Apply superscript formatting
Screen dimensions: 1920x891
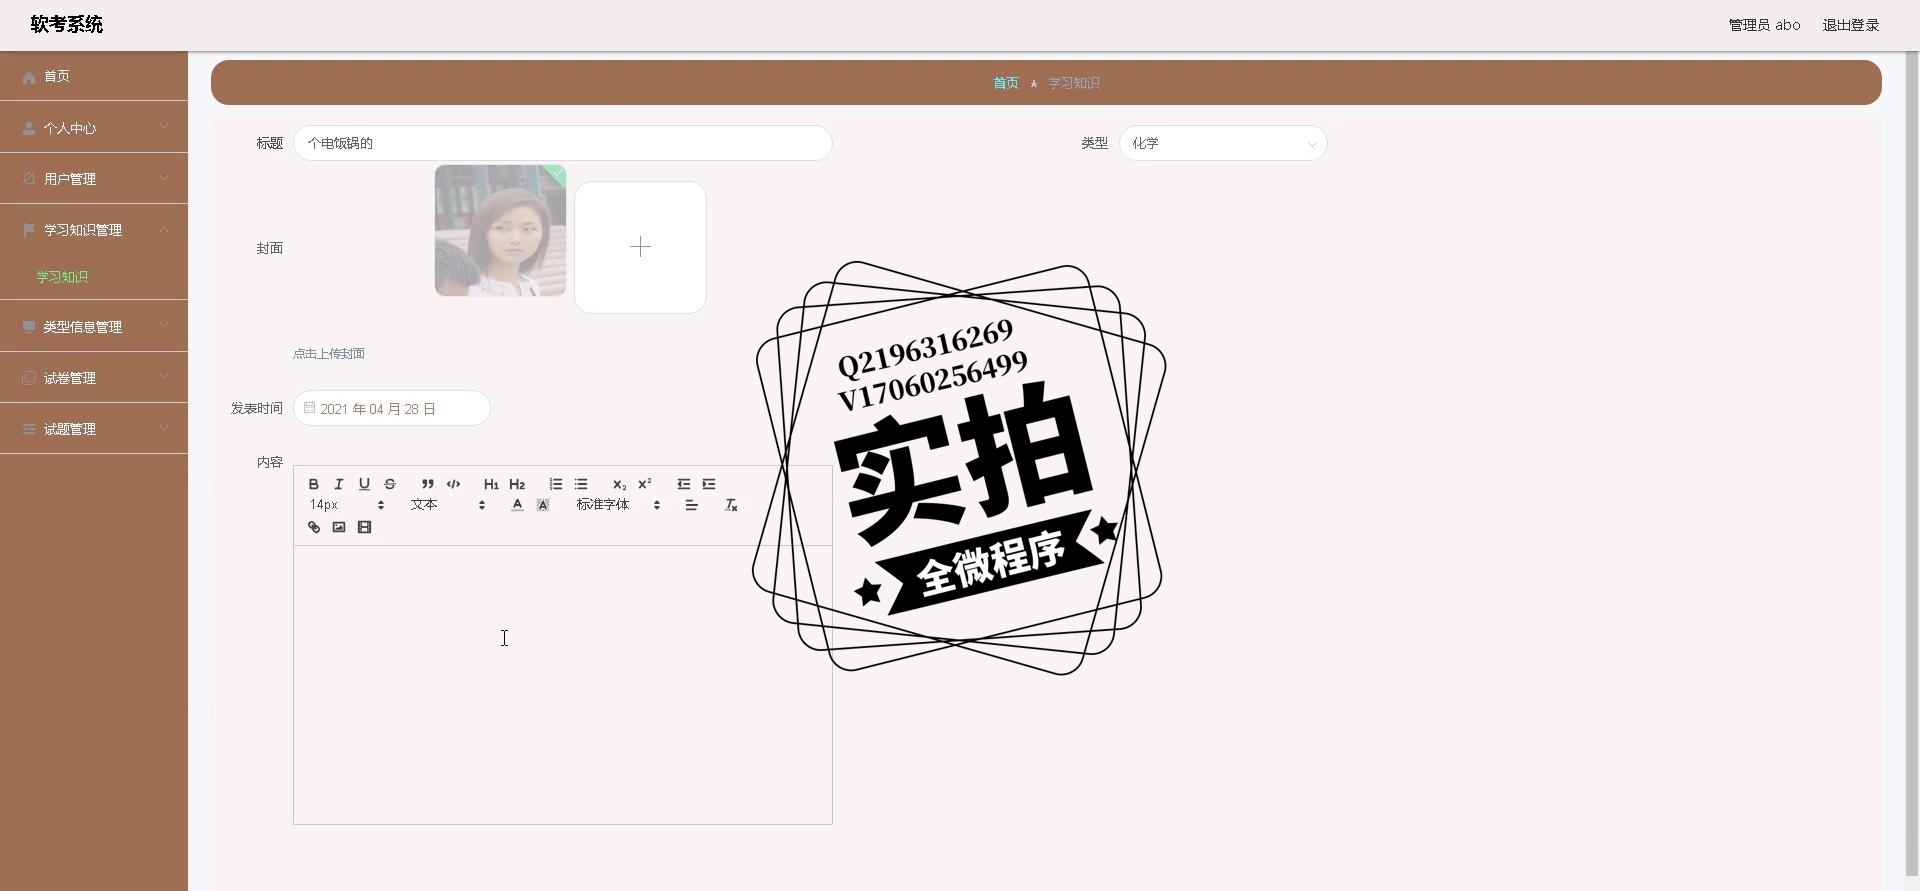pyautogui.click(x=645, y=484)
